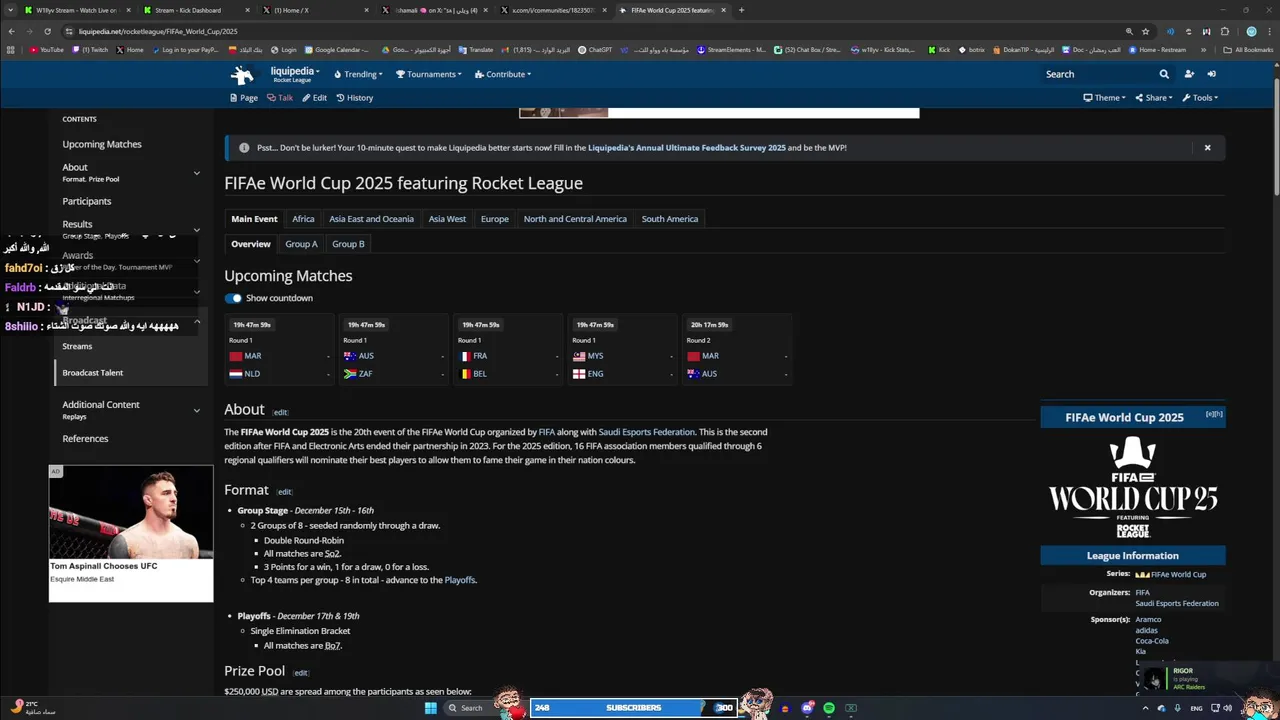Open the Windows Start menu
The height and width of the screenshot is (720, 1280).
coord(430,708)
